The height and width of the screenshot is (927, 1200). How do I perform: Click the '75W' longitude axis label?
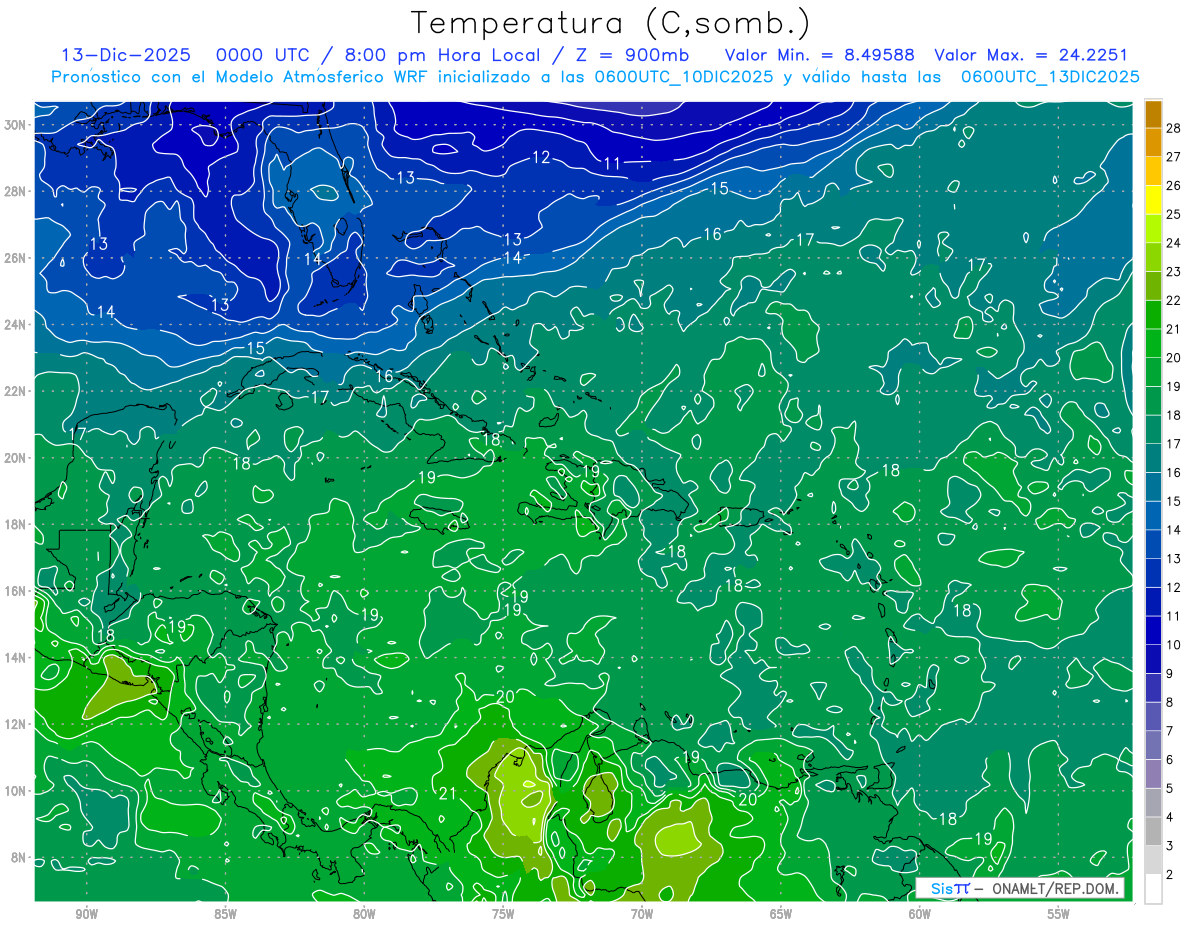point(503,914)
